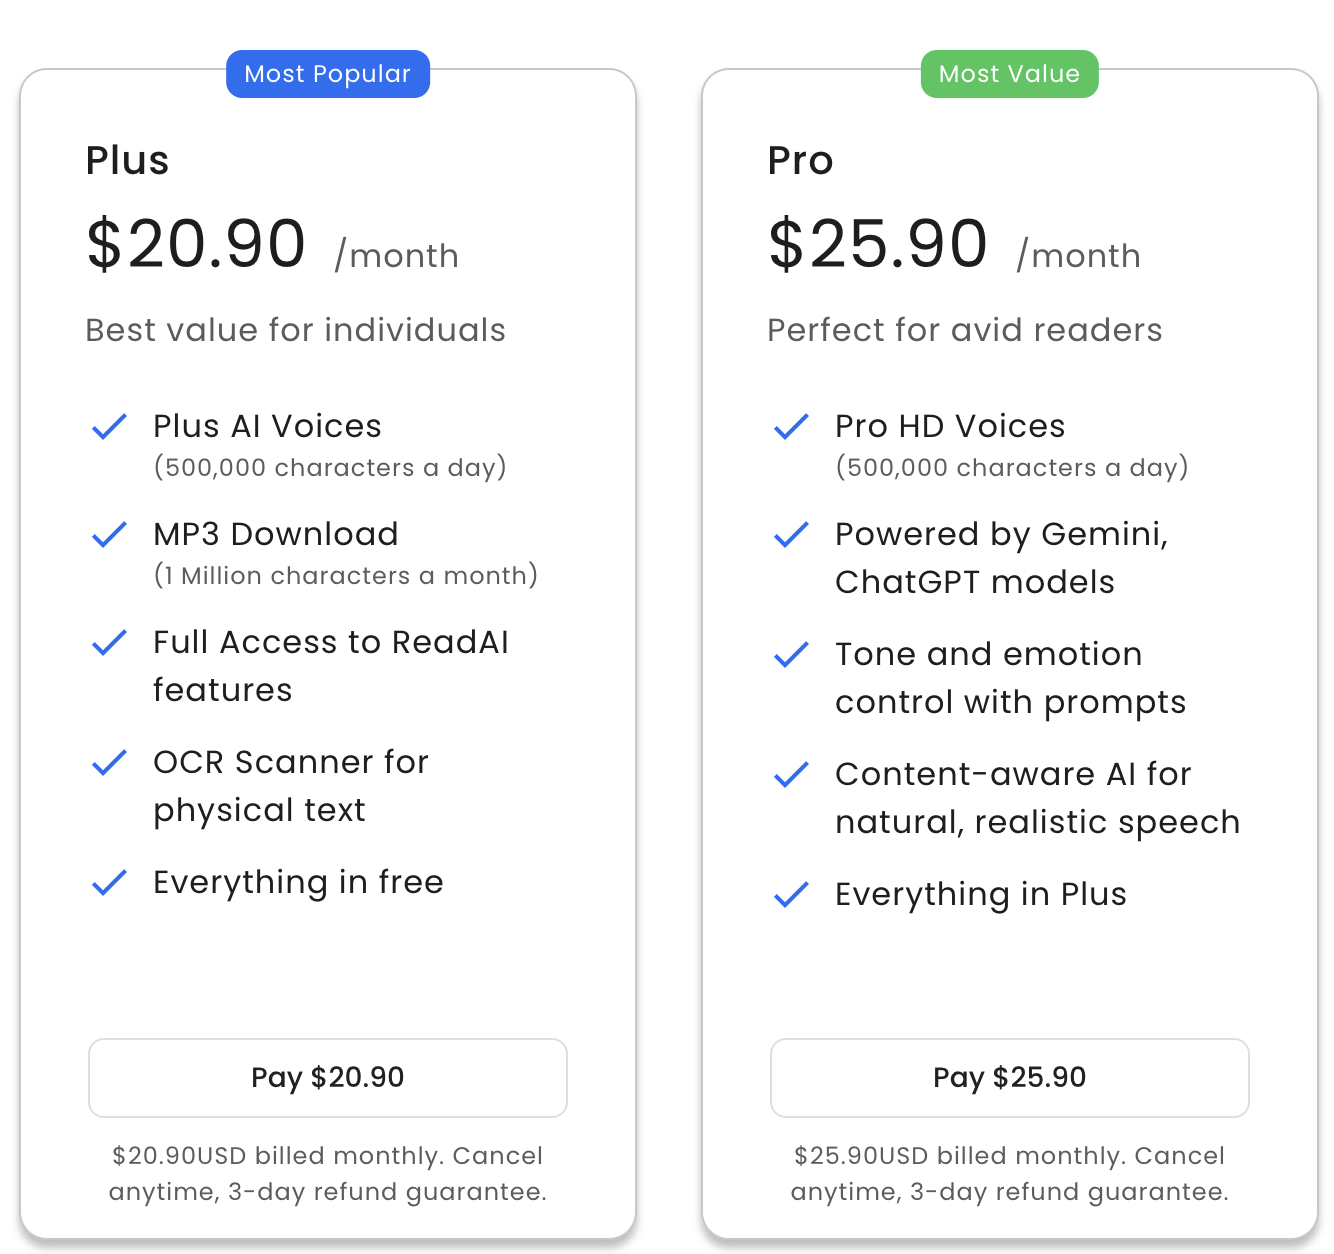This screenshot has height=1254, width=1334.
Task: Click the Most Popular badge
Action: click(x=328, y=74)
